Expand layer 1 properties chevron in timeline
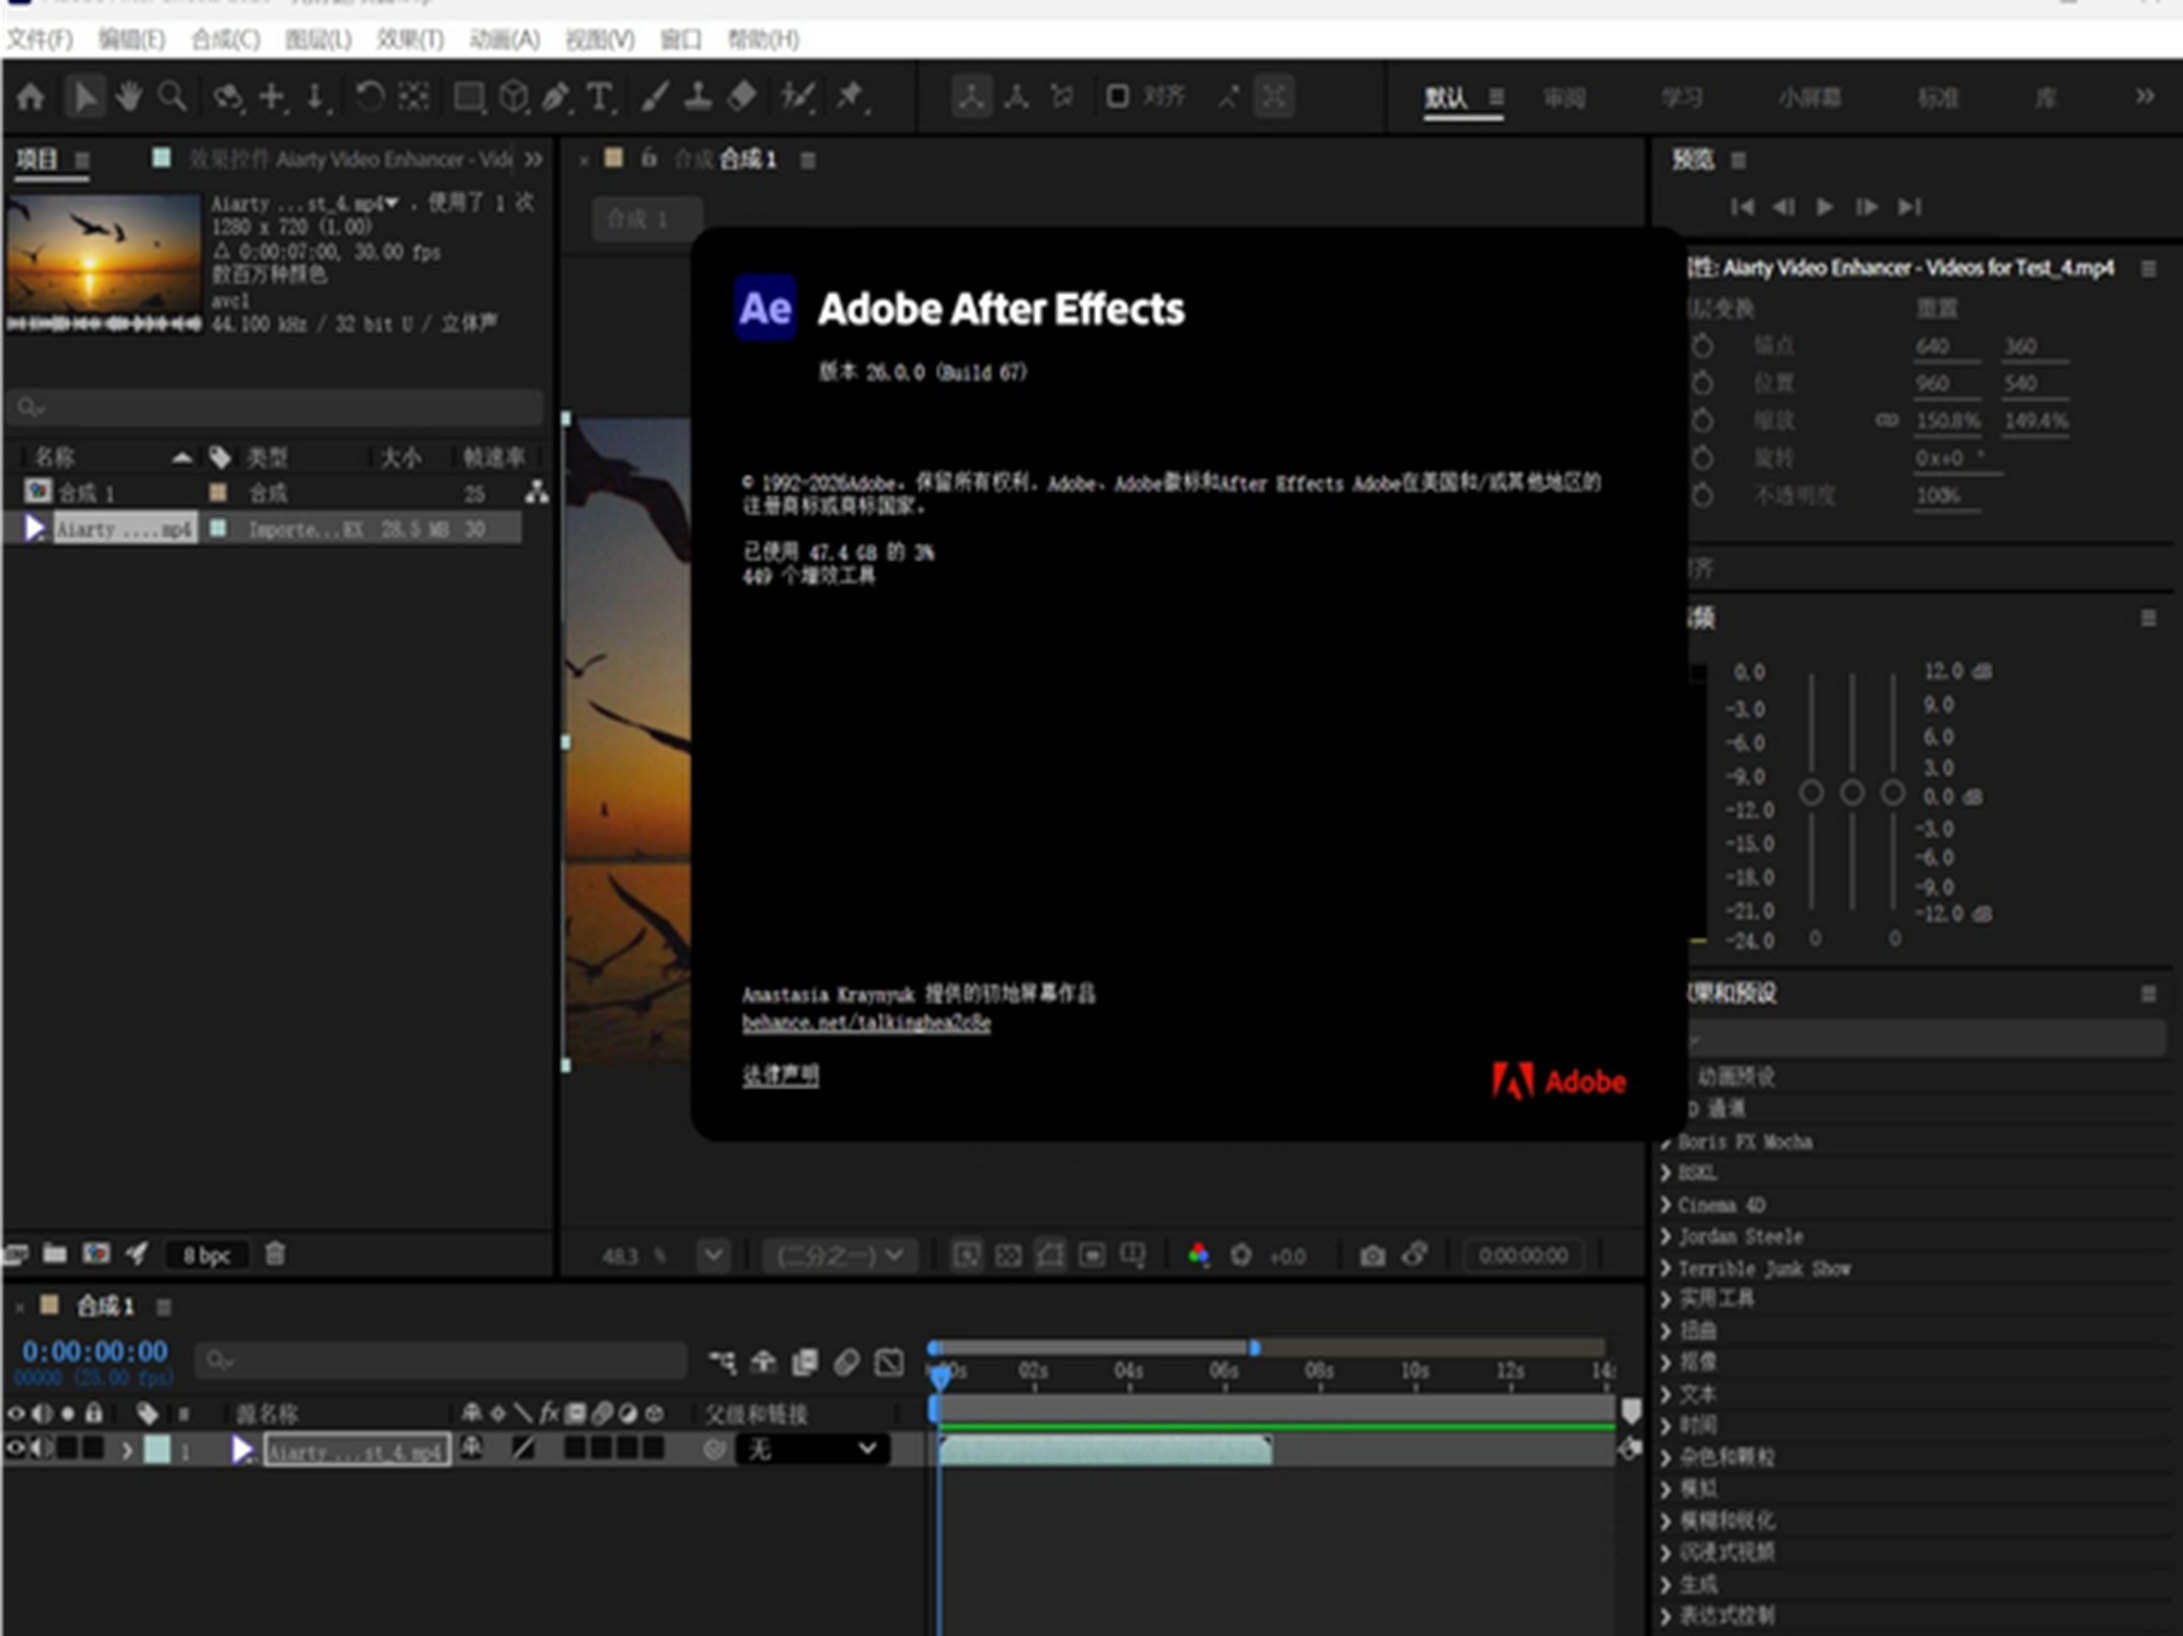The width and height of the screenshot is (2183, 1636). coord(127,1449)
